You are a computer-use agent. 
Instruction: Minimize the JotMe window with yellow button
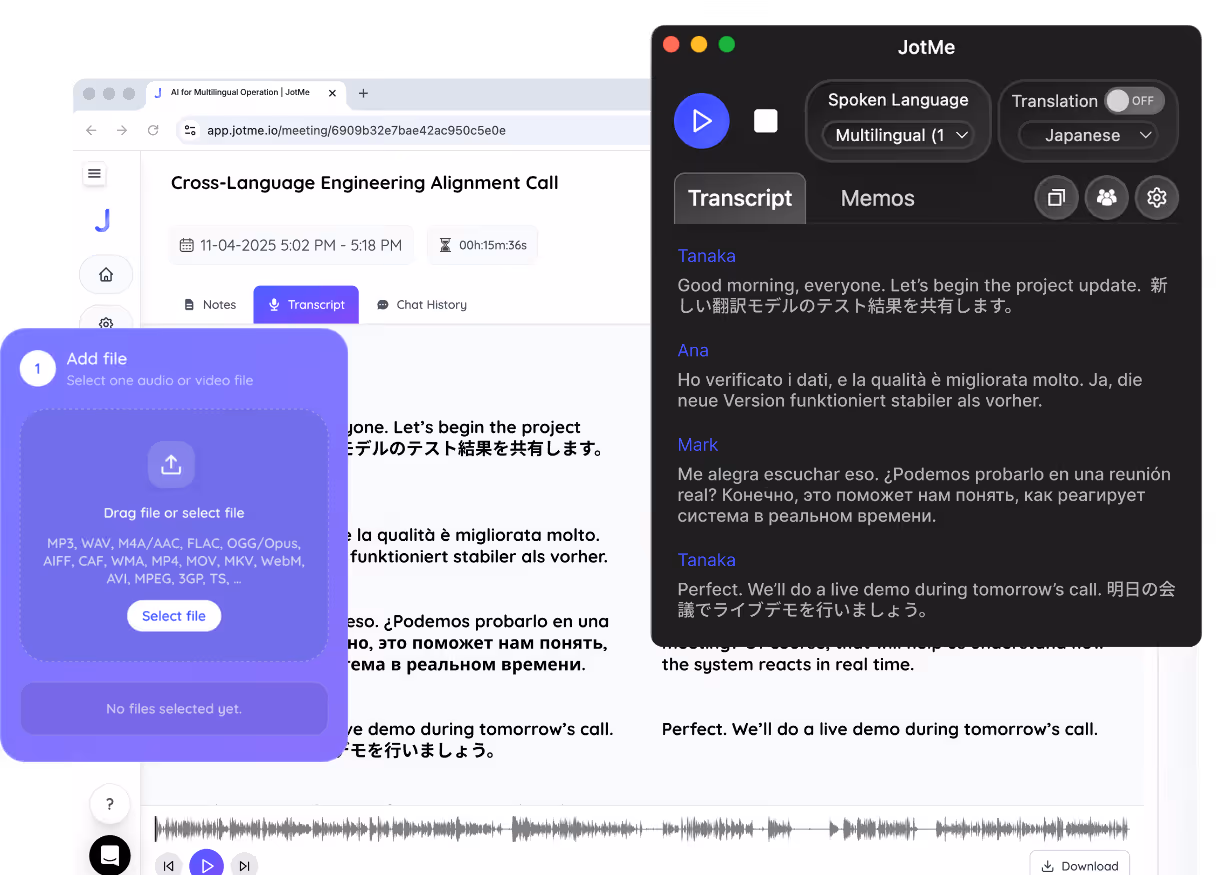click(x=699, y=44)
